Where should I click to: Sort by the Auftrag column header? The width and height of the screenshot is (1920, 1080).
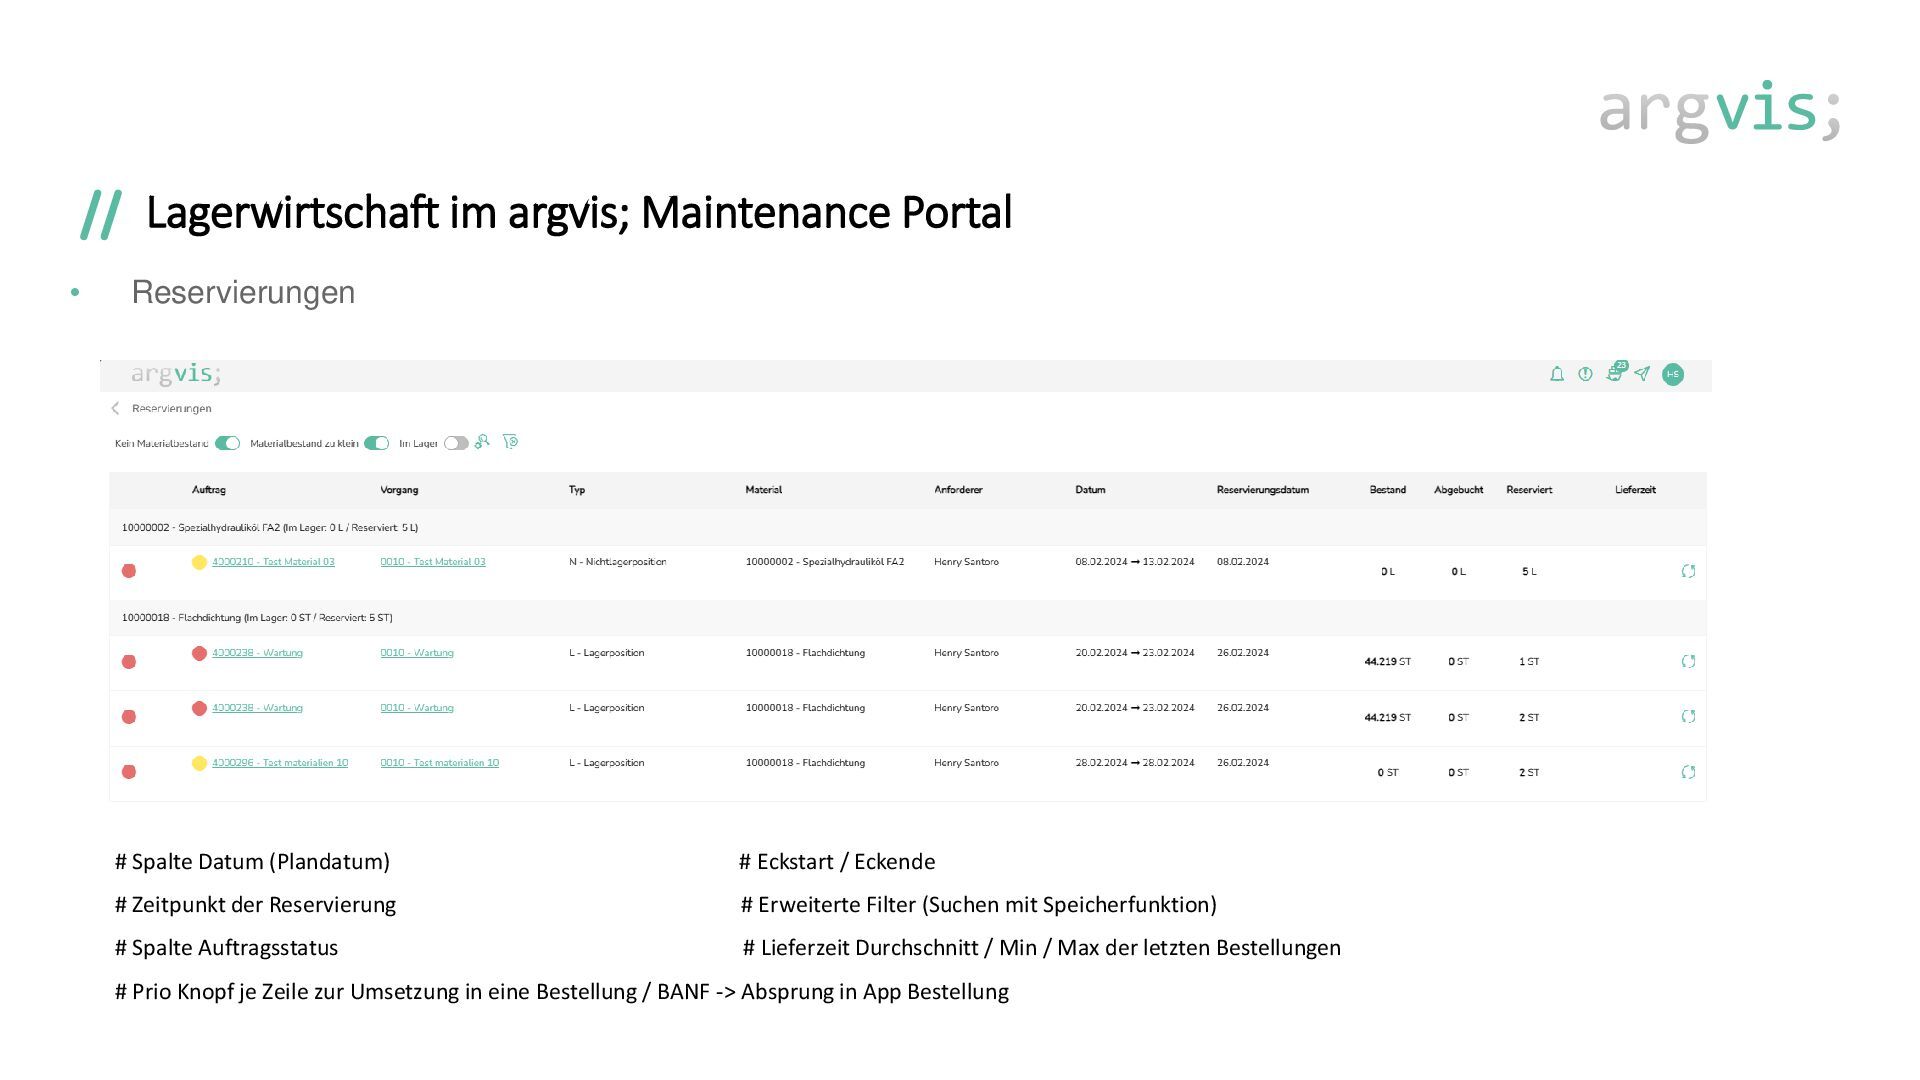coord(209,490)
